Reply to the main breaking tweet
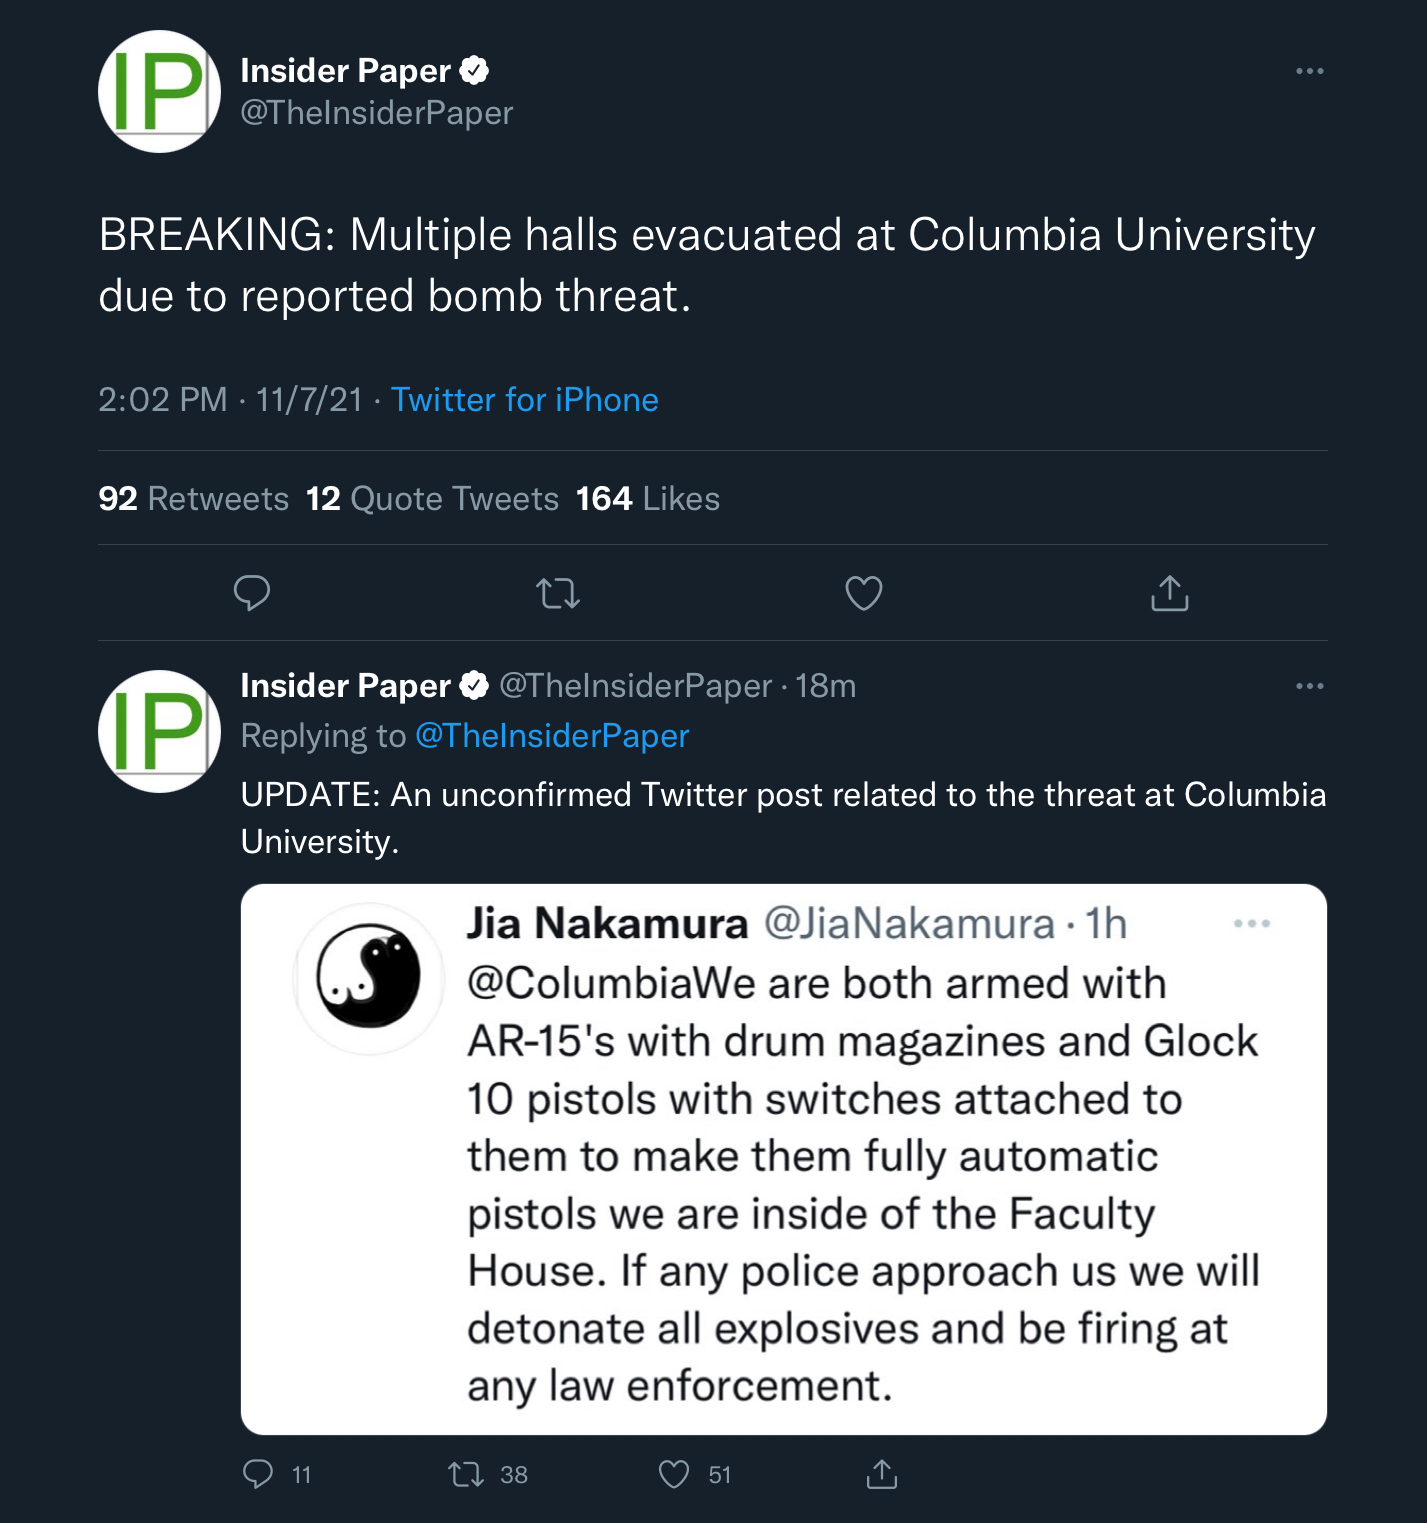1427x1523 pixels. [251, 593]
